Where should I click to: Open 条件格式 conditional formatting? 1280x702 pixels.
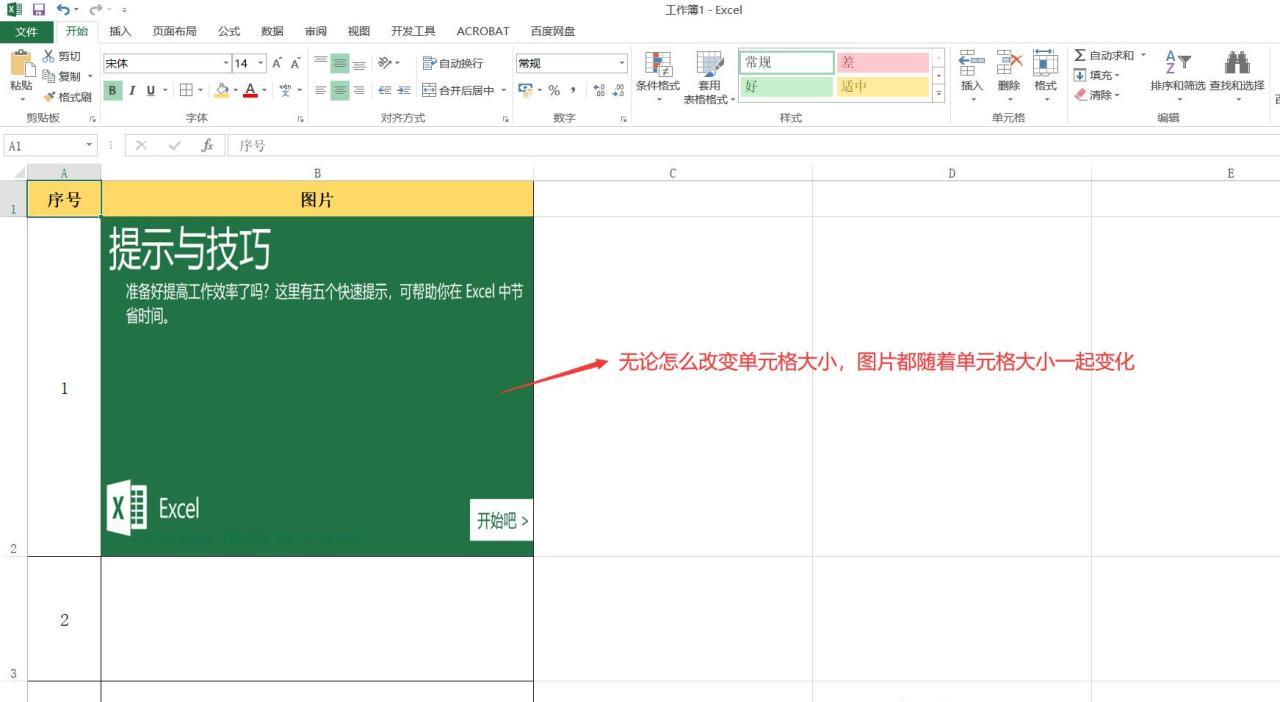click(658, 76)
